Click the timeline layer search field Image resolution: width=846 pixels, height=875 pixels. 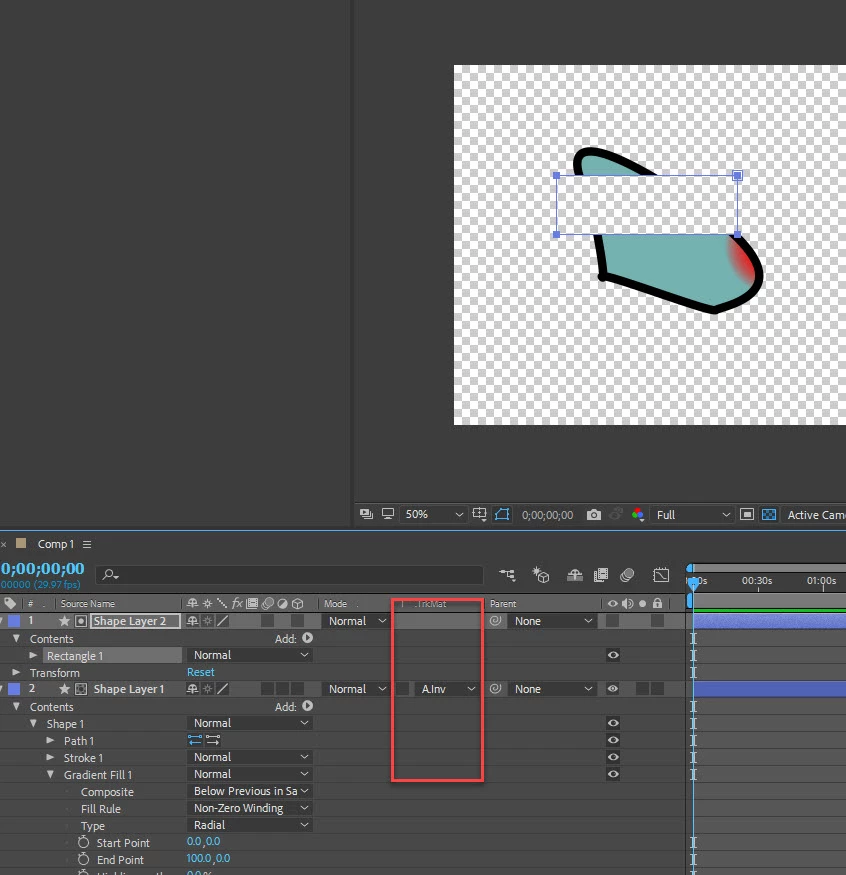(289, 574)
